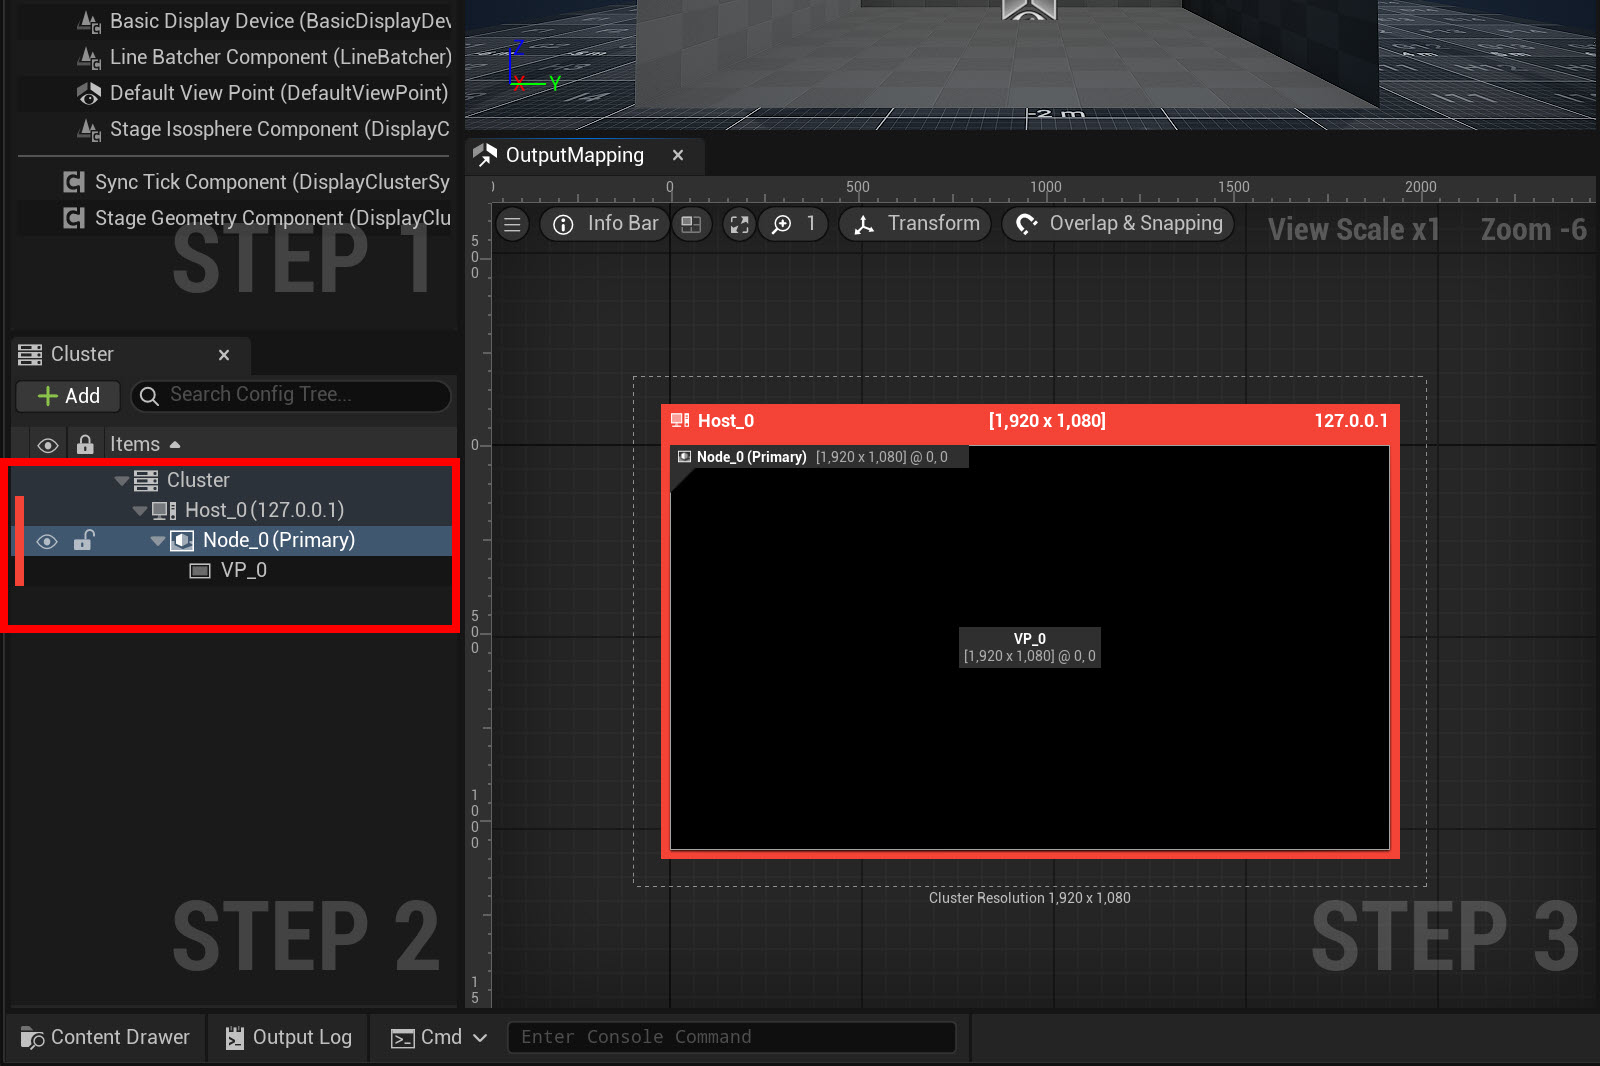
Task: Click the Cluster Resolution 1,920 x 1,080 label
Action: click(1030, 898)
